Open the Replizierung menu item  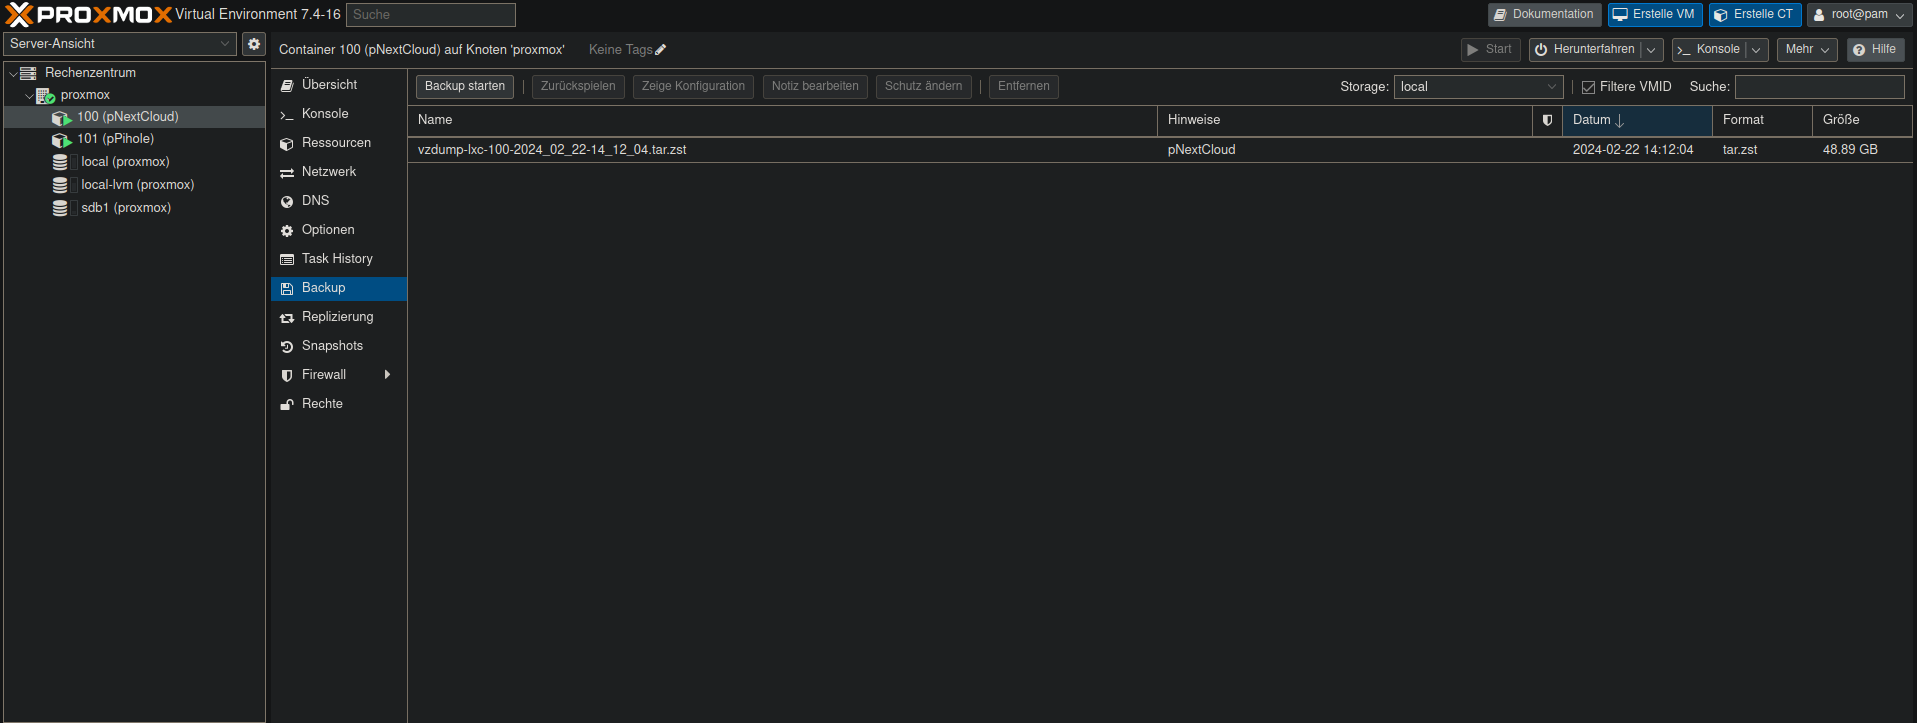[339, 317]
